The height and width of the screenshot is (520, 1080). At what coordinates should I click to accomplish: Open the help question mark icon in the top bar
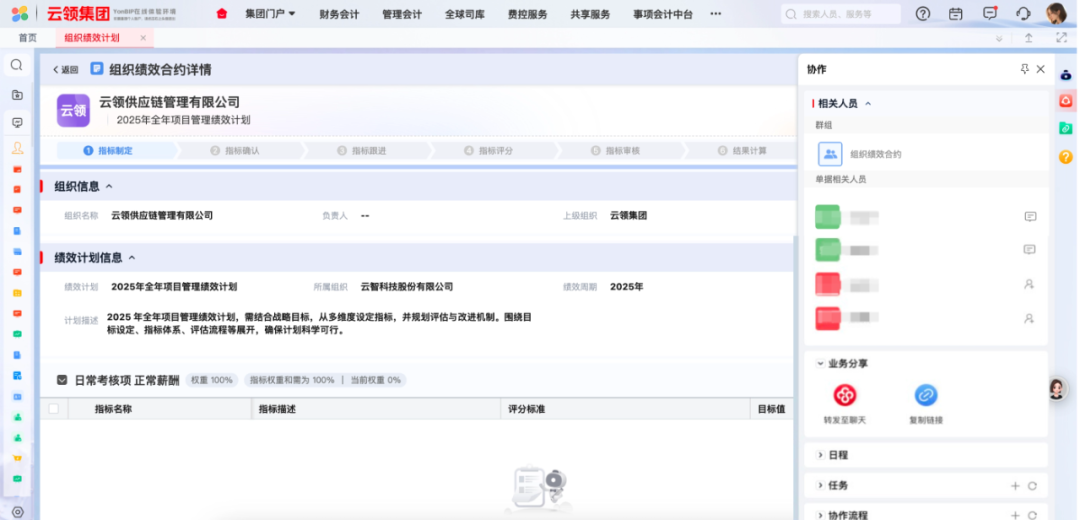tap(923, 14)
